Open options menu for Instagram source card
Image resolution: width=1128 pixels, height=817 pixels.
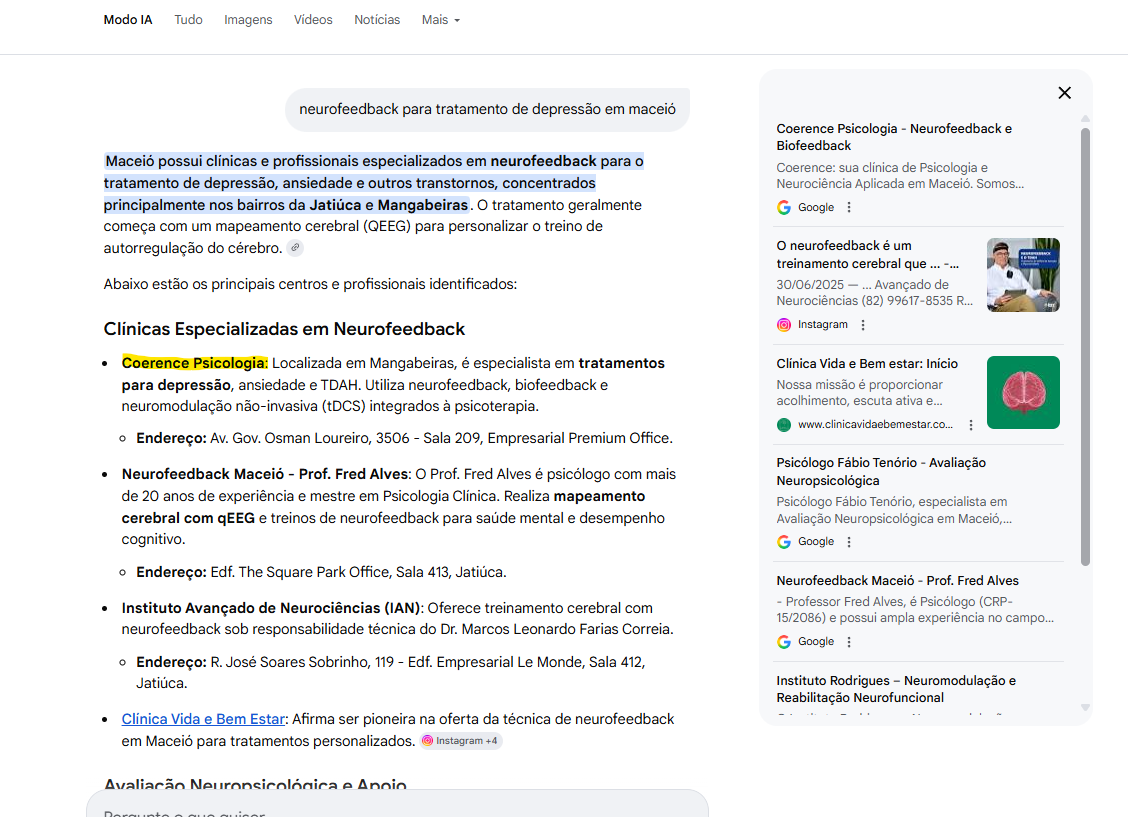click(x=863, y=325)
